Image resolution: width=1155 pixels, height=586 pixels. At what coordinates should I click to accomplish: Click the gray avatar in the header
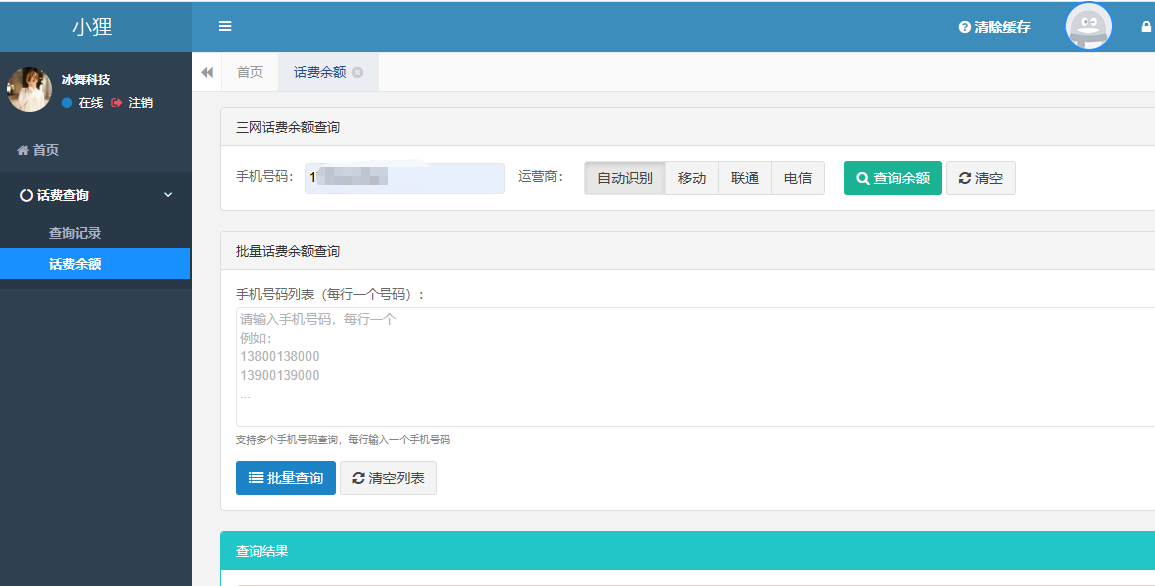pyautogui.click(x=1088, y=27)
